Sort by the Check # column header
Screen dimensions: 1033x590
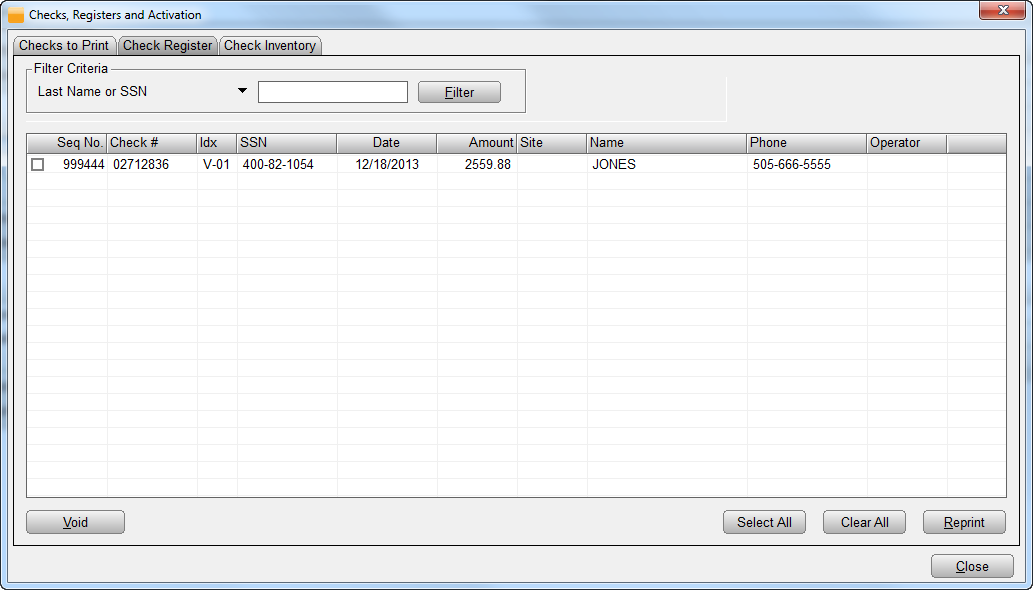pos(151,143)
